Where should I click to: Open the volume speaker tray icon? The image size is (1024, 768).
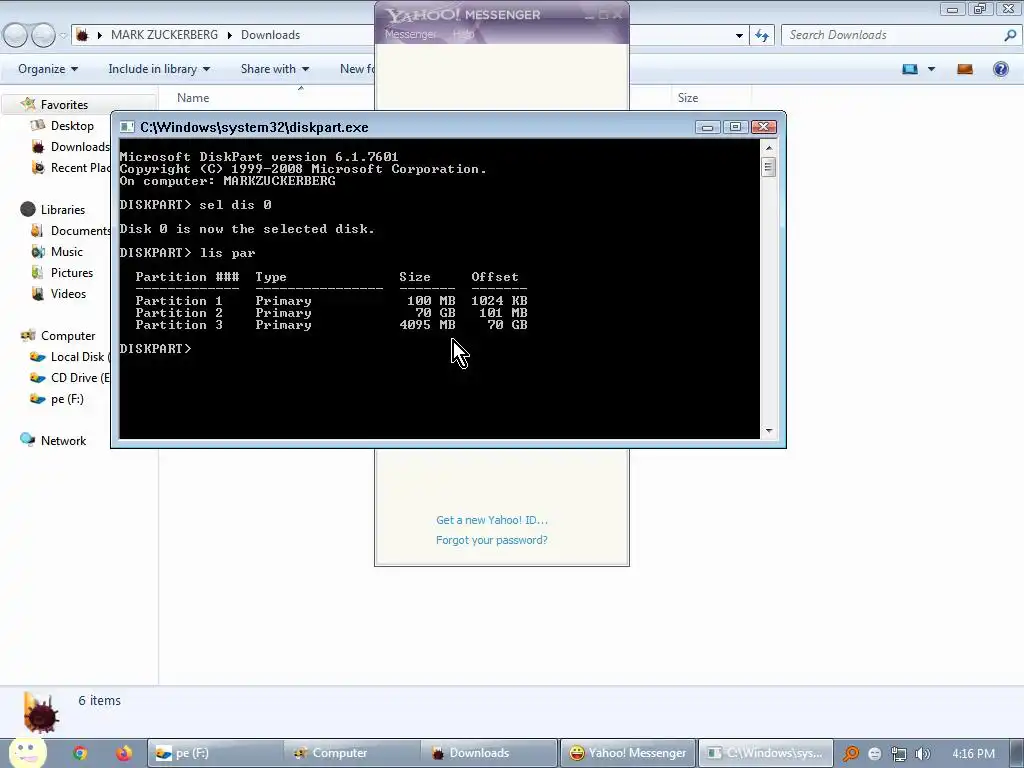[x=923, y=754]
